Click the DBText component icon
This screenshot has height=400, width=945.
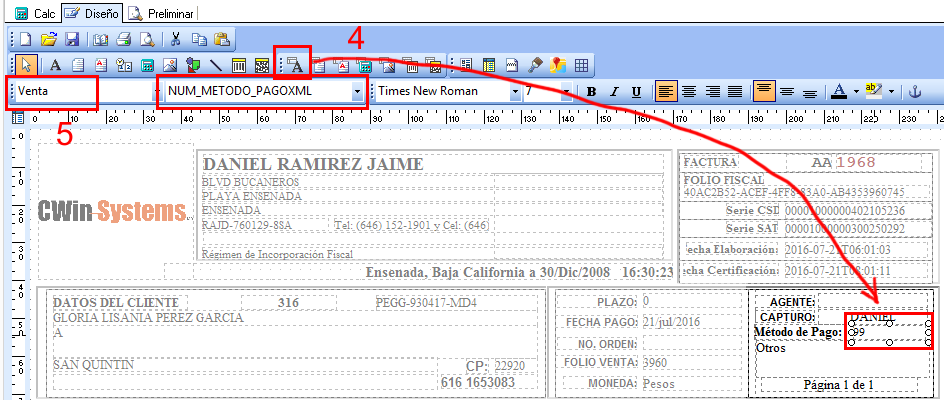click(295, 65)
